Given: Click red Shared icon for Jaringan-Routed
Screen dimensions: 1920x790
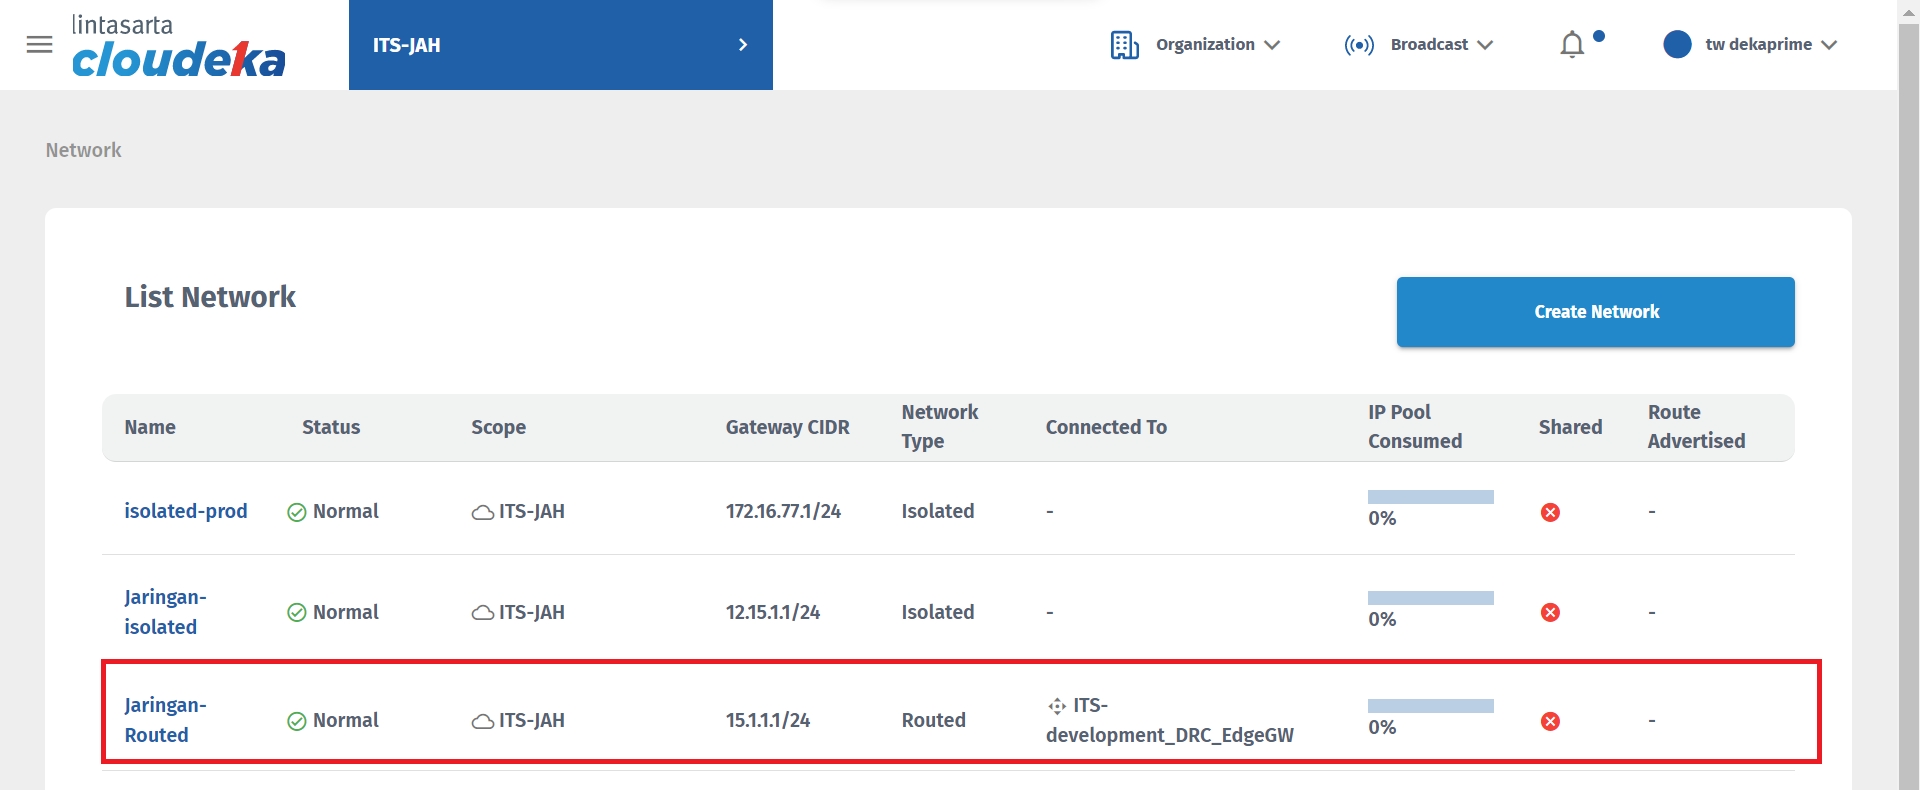Looking at the screenshot, I should tap(1550, 721).
